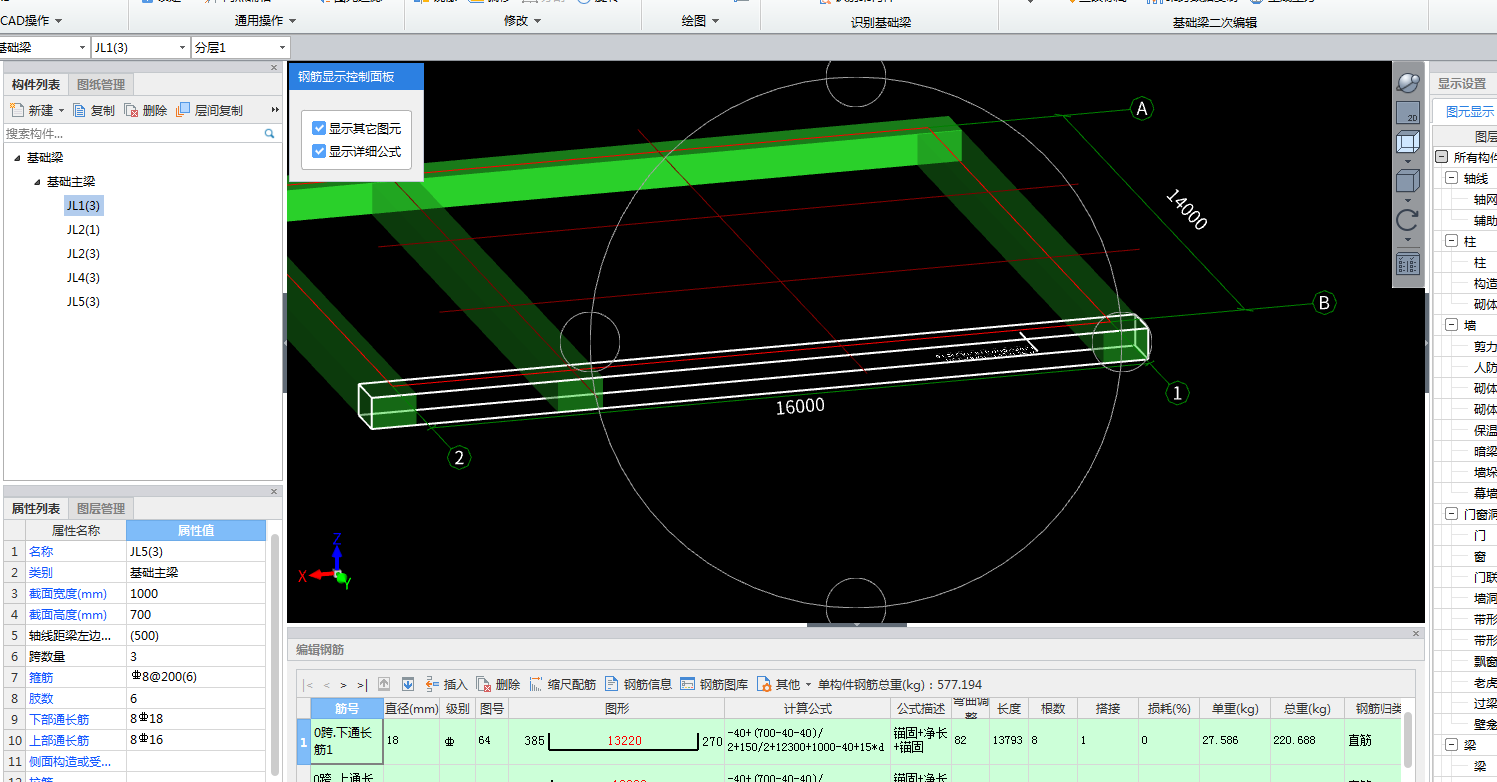This screenshot has height=782, width=1497.
Task: Open the 分层1 layer dropdown
Action: coord(283,47)
